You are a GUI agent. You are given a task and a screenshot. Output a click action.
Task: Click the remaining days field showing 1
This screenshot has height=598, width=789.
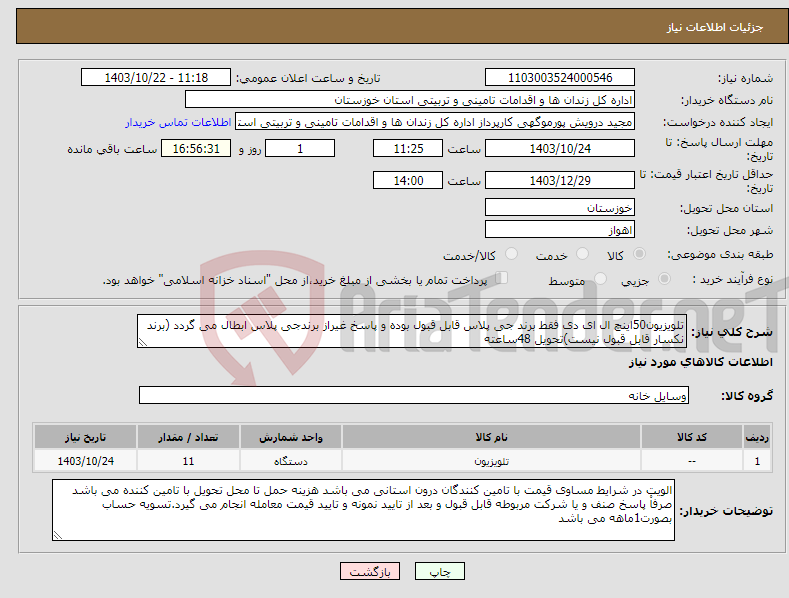point(300,148)
